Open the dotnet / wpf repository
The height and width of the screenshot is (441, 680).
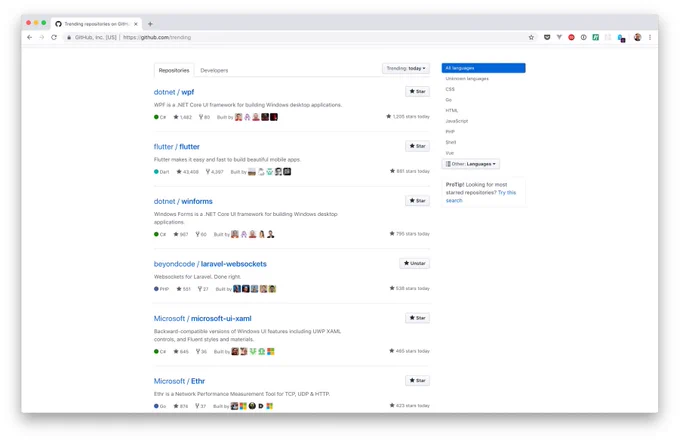pos(173,92)
